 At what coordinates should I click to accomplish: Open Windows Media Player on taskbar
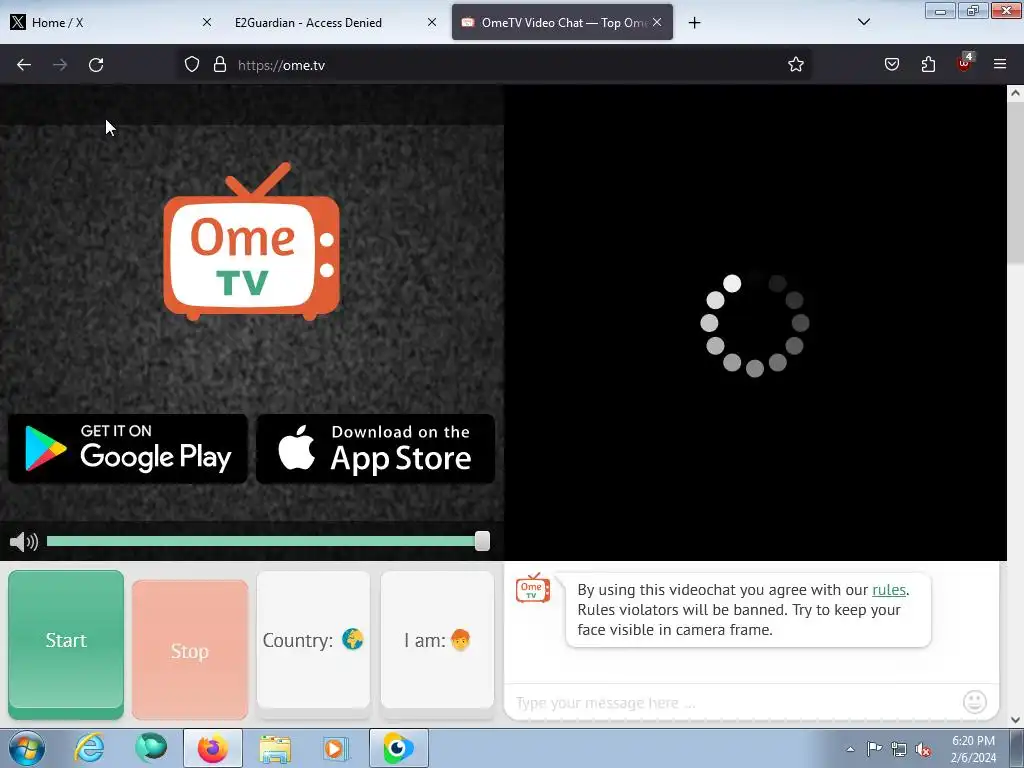pyautogui.click(x=336, y=748)
